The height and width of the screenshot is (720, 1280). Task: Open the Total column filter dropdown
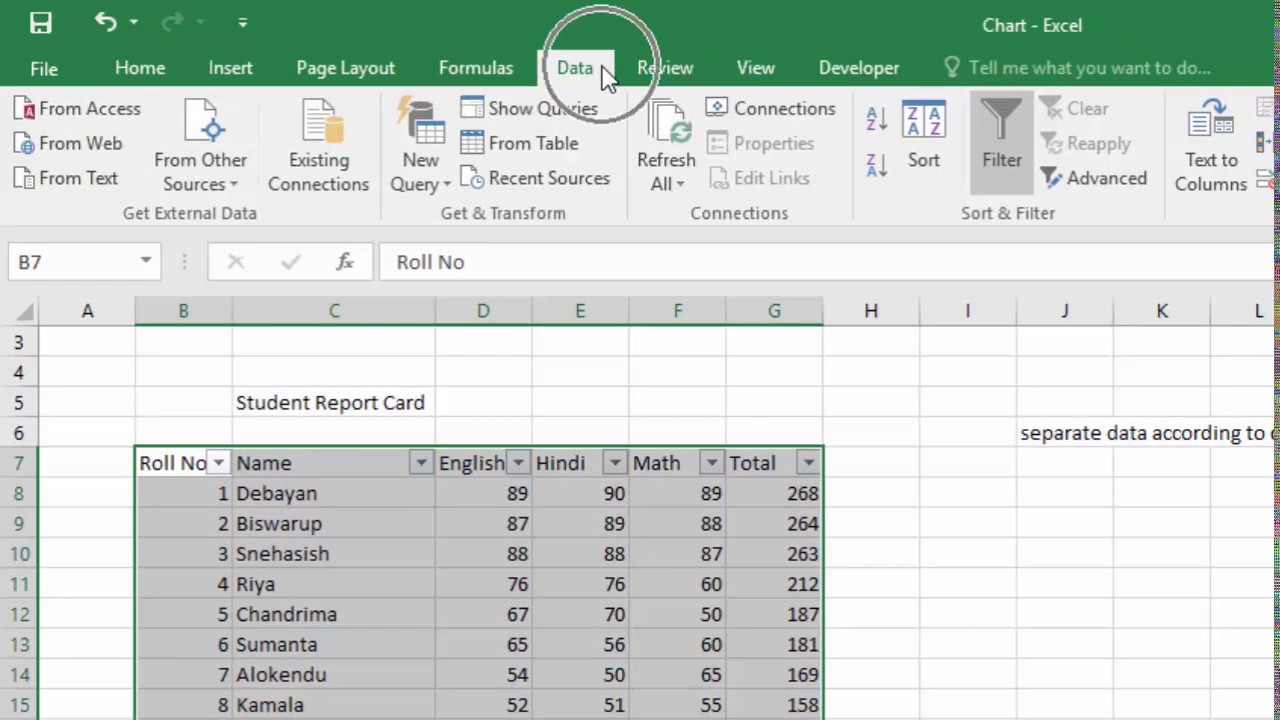(808, 463)
